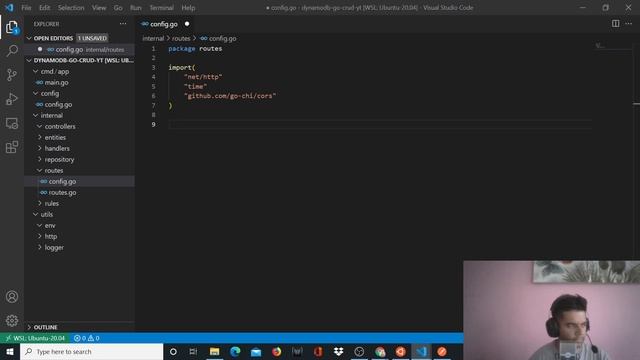This screenshot has height=360, width=640.
Task: Open the Edit menu
Action: pyautogui.click(x=44, y=8)
